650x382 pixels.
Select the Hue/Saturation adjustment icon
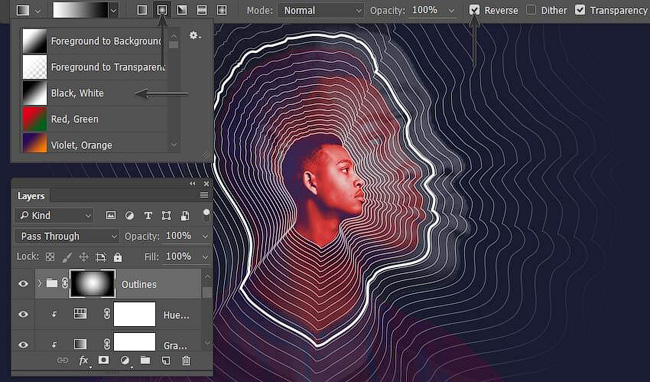[80, 314]
